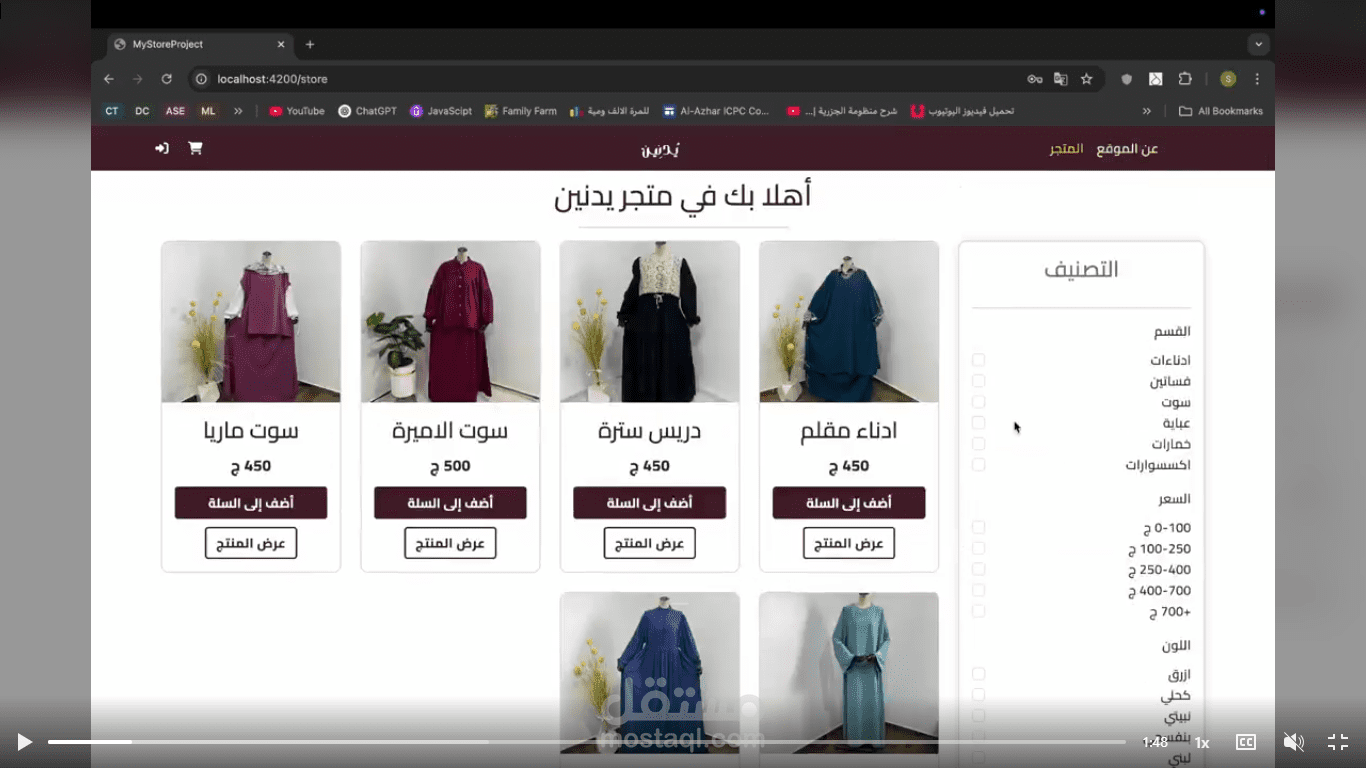The image size is (1366, 768).
Task: Add ادناء مقلم to the cart
Action: [x=849, y=503]
